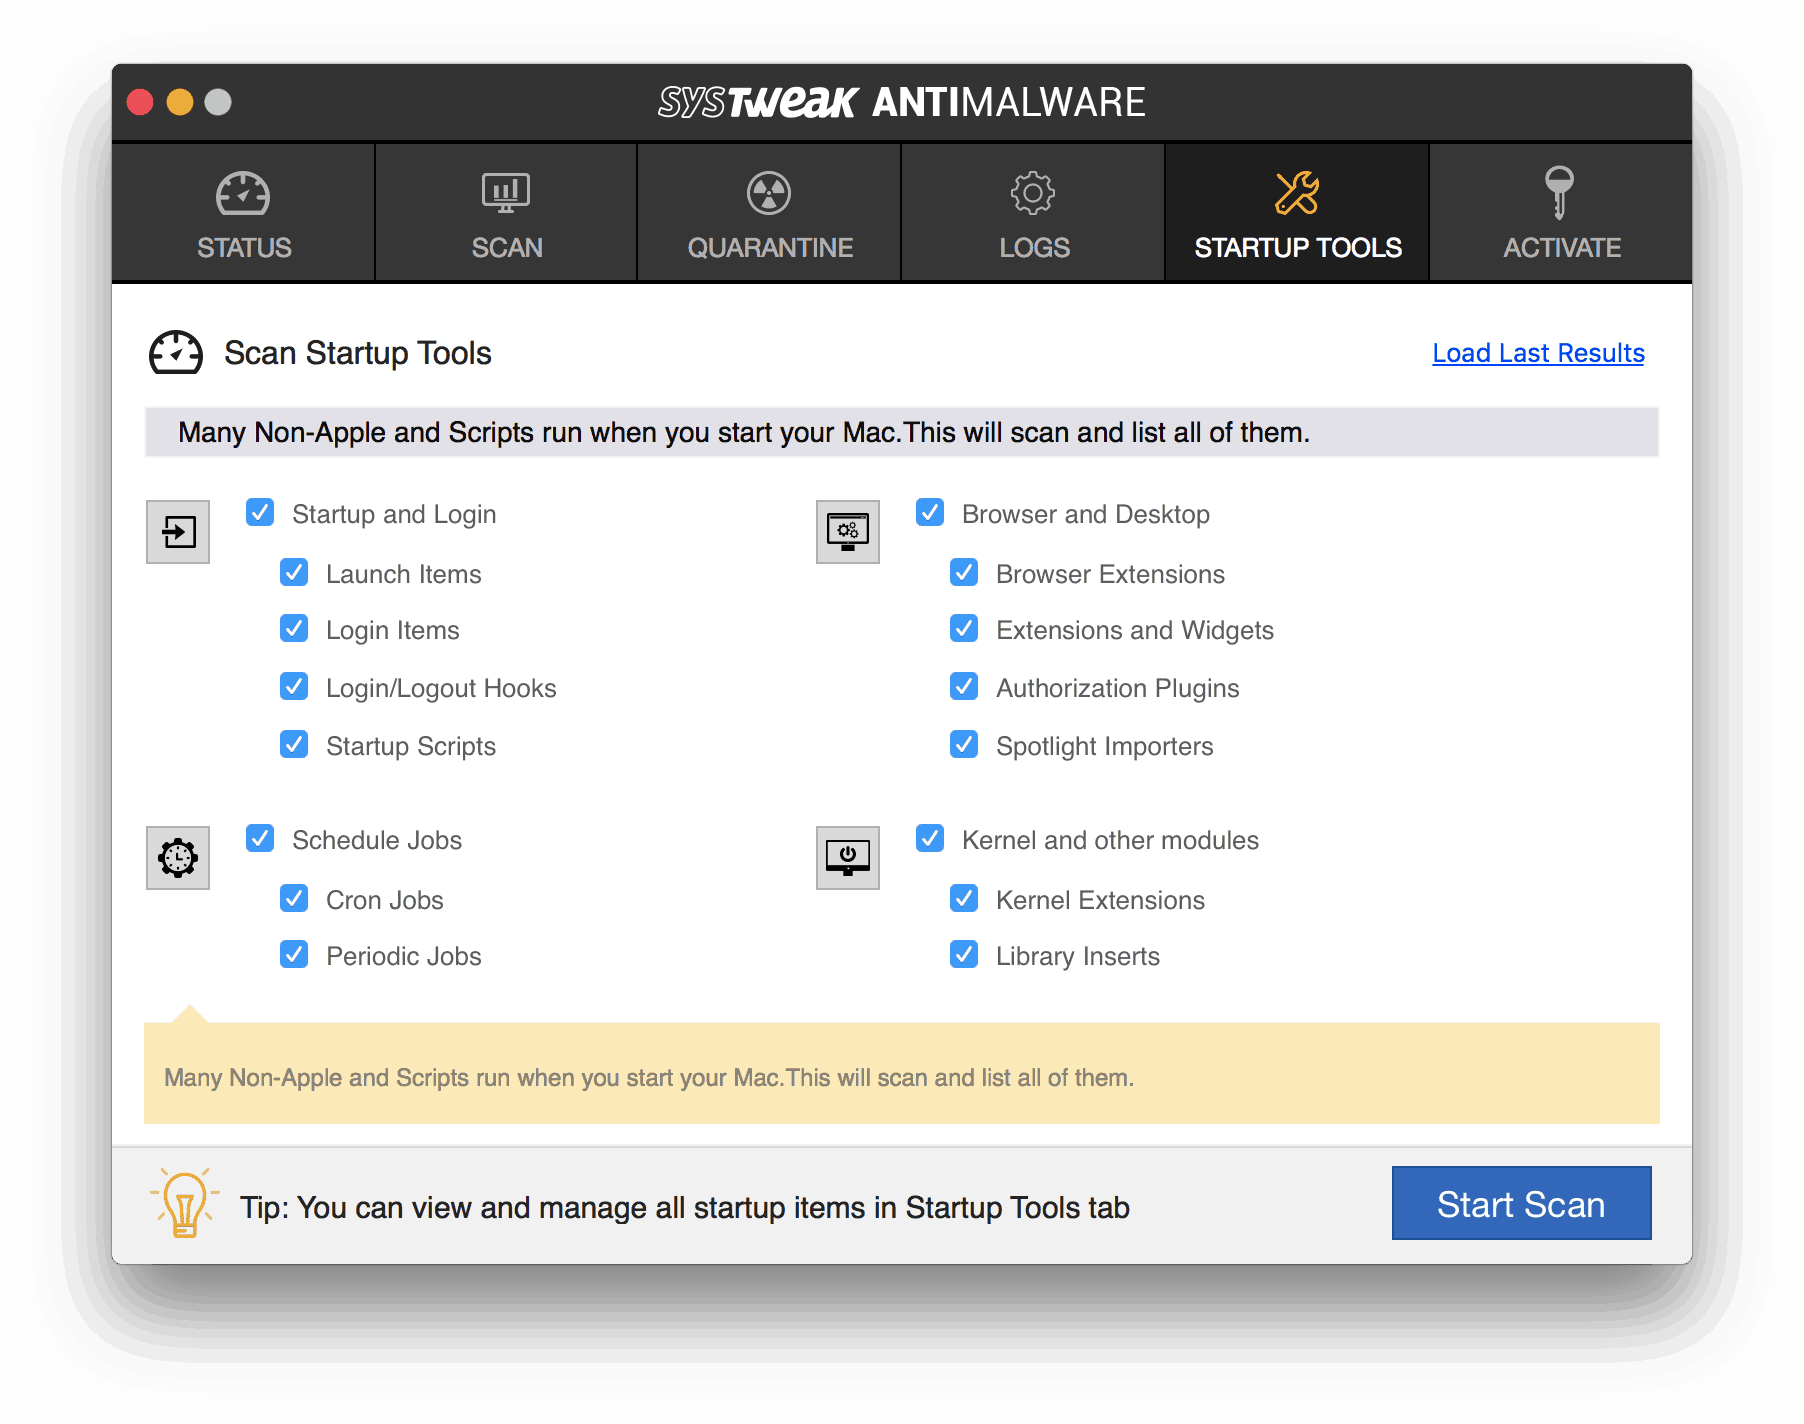Image resolution: width=1804 pixels, height=1424 pixels.
Task: Toggle the Extensions and Widgets checkbox
Action: tap(964, 628)
